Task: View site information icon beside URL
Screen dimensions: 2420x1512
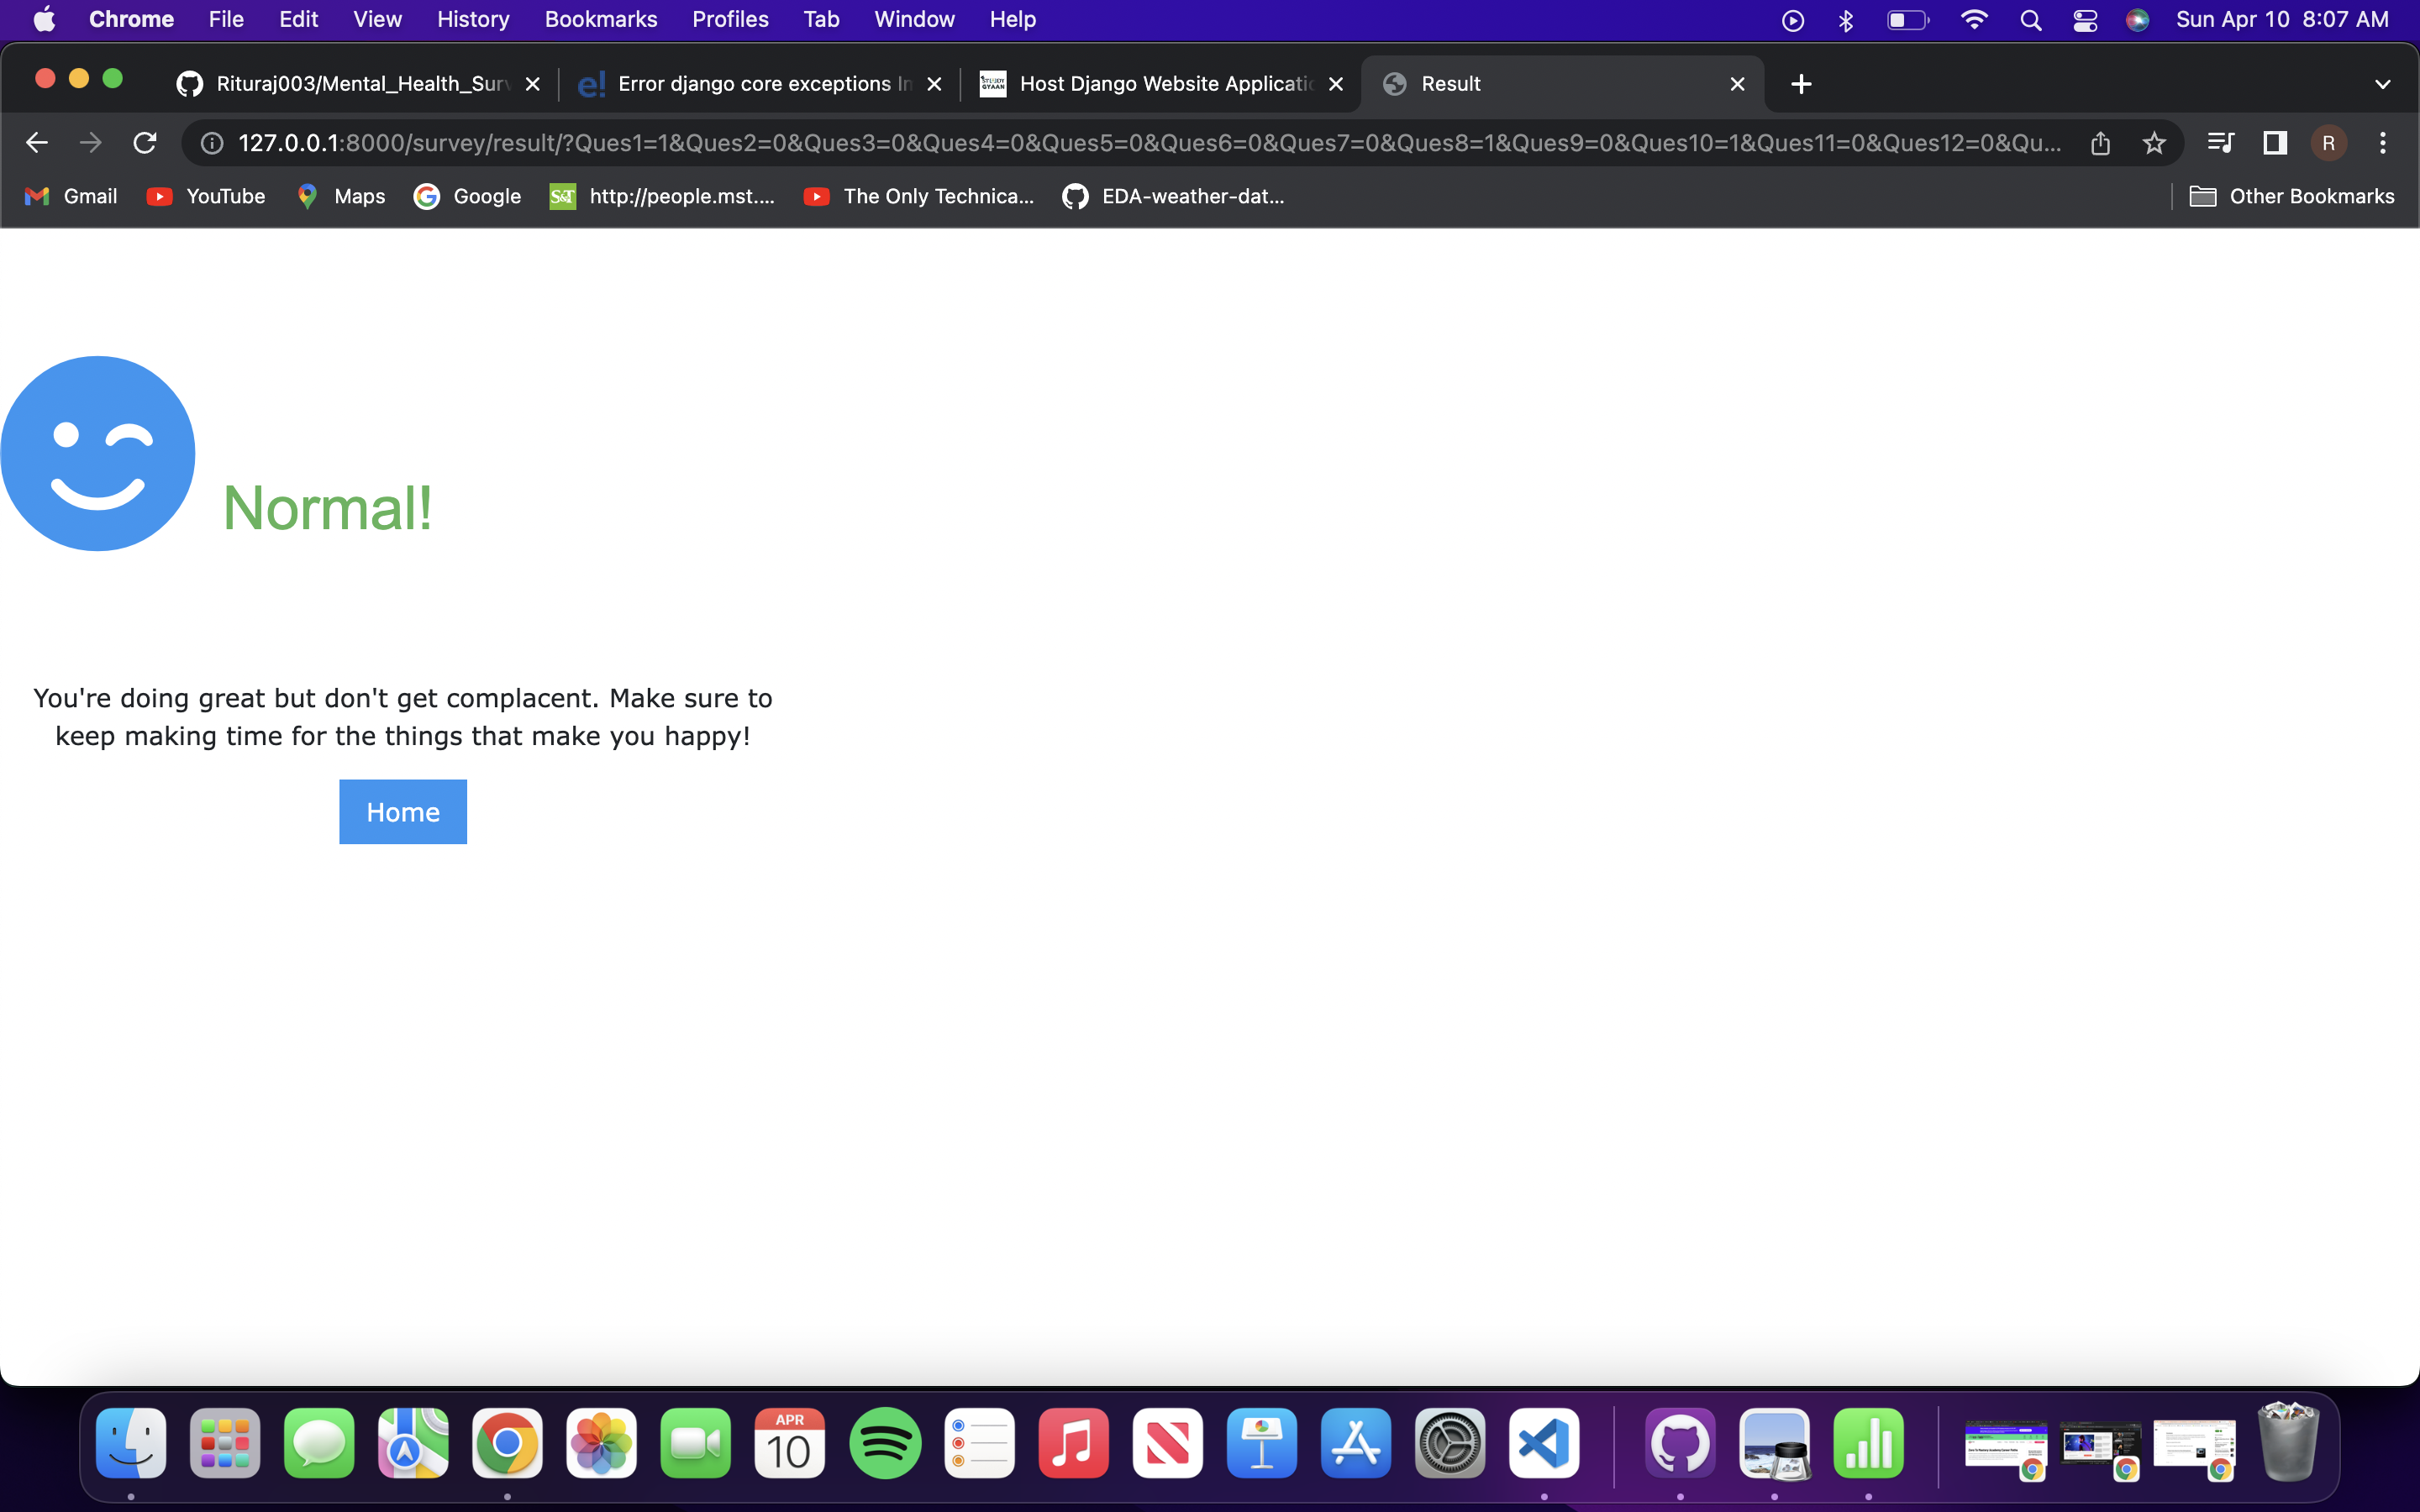Action: 212,143
